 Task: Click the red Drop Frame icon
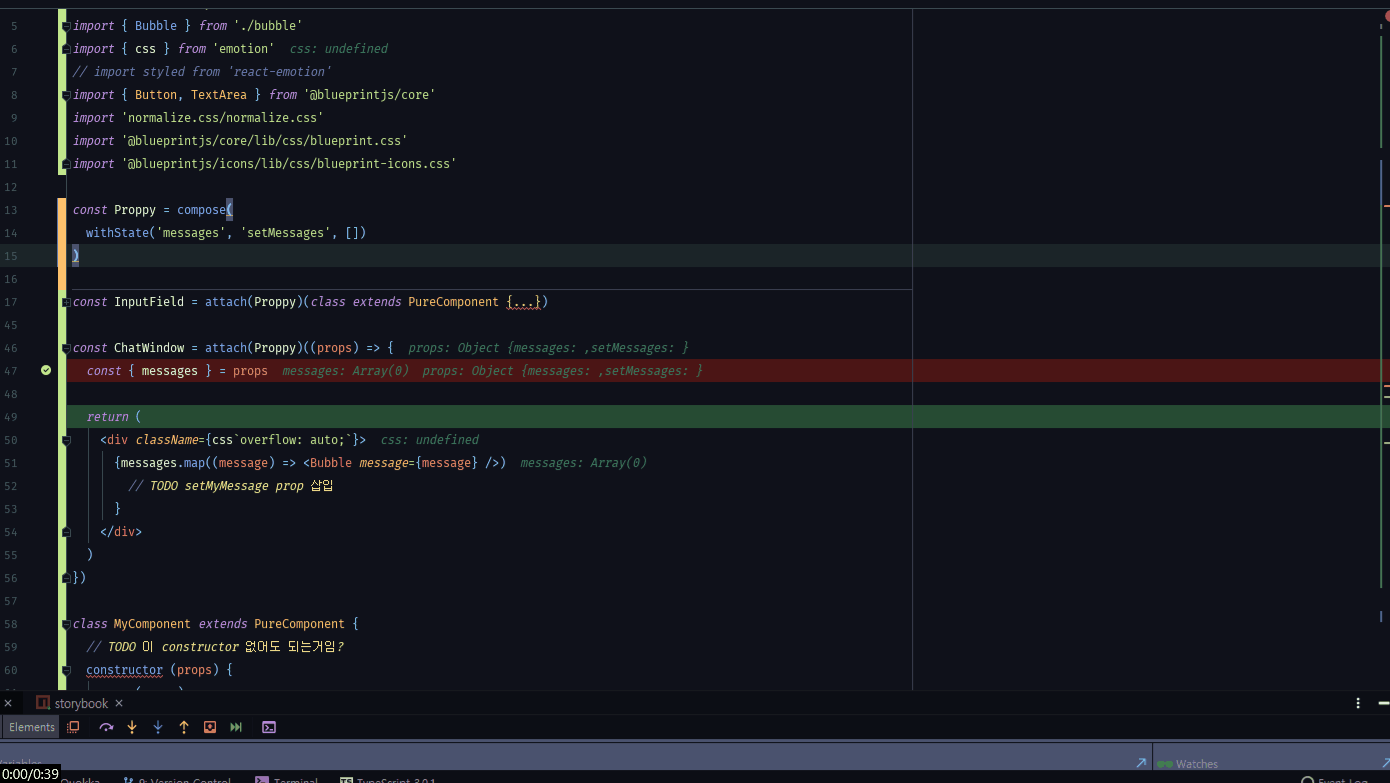click(x=210, y=727)
